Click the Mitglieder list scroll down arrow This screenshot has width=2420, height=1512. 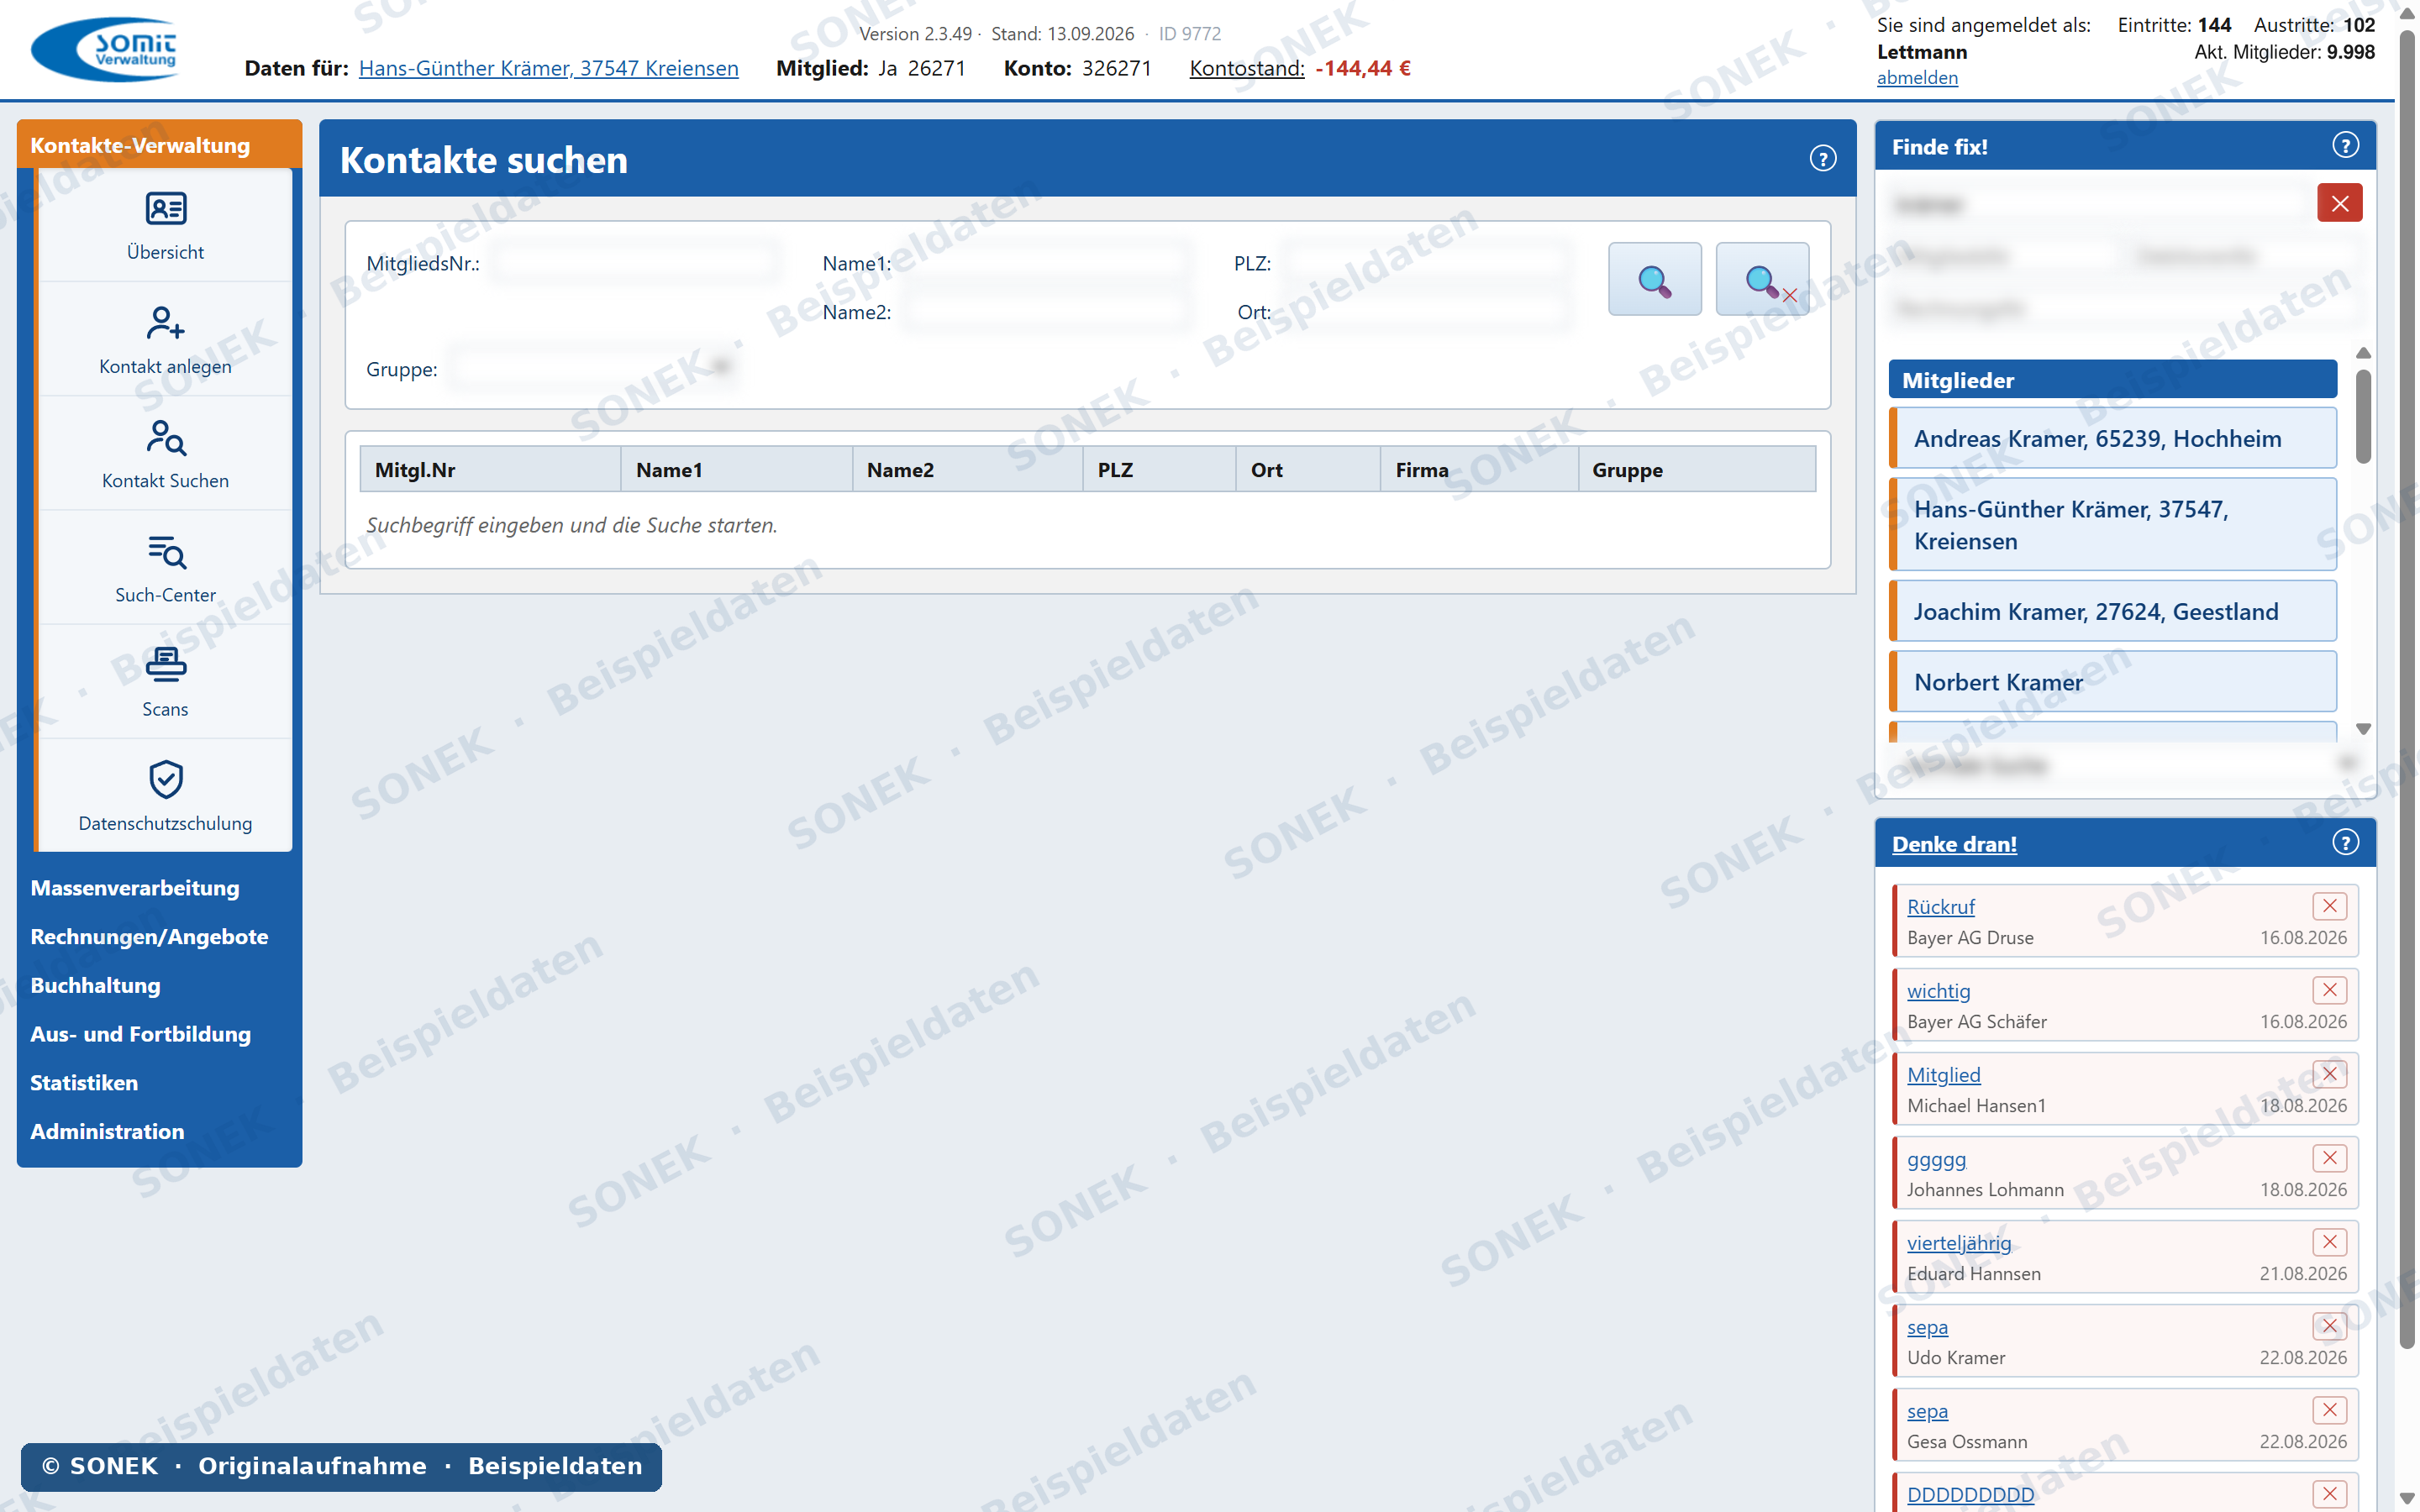[2363, 729]
